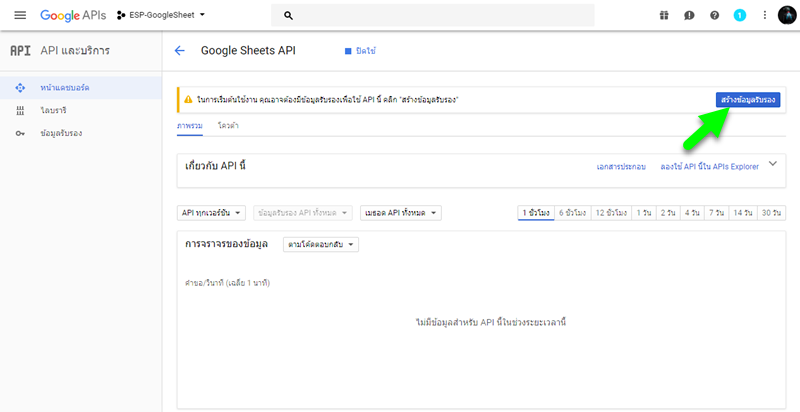The height and width of the screenshot is (412, 800).
Task: Select the 6 ชั่วโมง time range
Action: pyautogui.click(x=573, y=213)
